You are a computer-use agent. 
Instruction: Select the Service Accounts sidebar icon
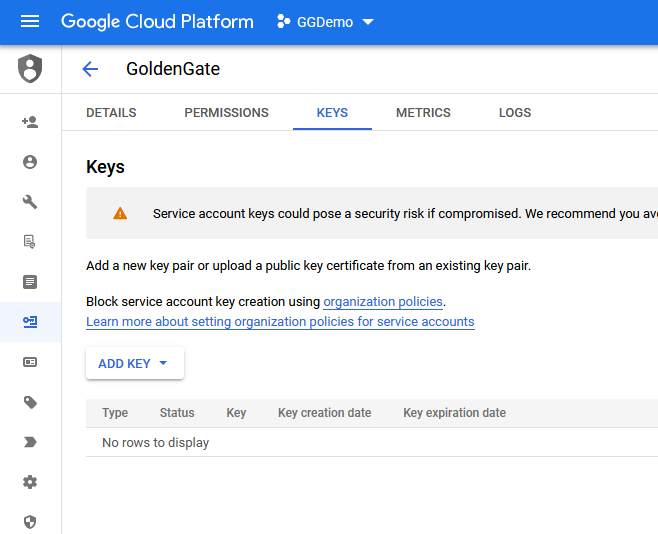coord(30,322)
